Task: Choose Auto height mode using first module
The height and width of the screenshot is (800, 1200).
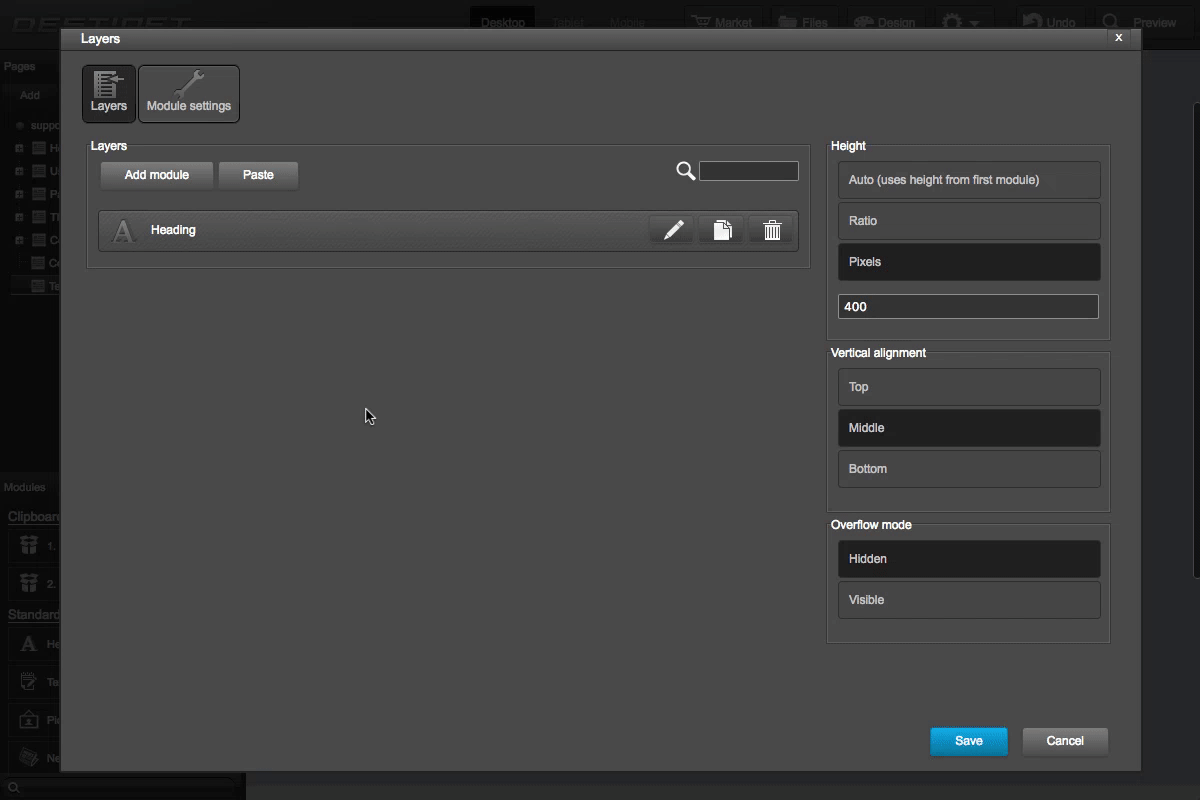Action: click(x=968, y=179)
